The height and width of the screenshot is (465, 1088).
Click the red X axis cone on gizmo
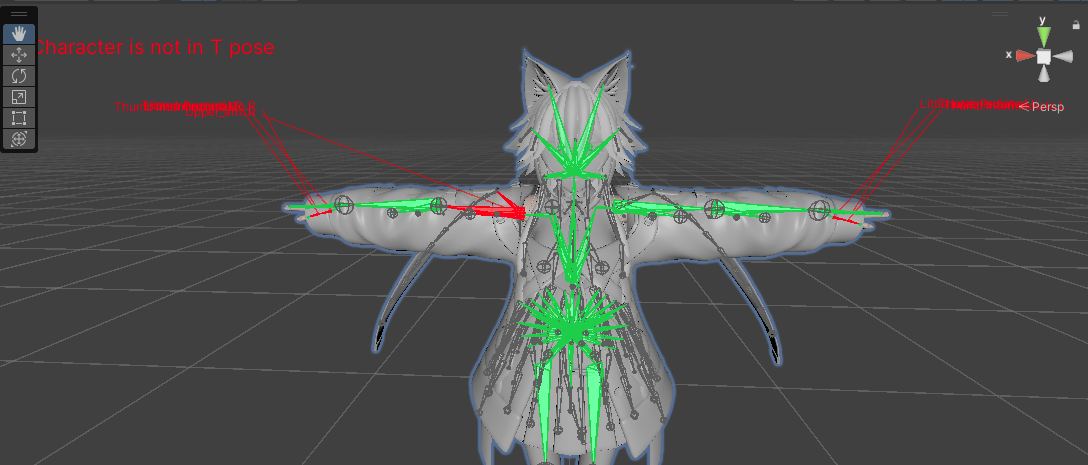tap(1025, 56)
